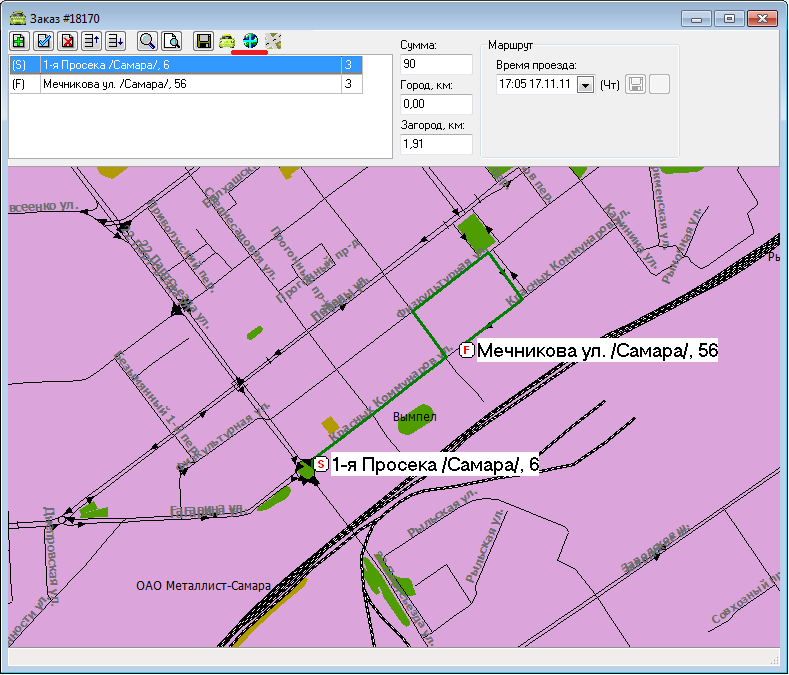Click the delete address red X icon

[67, 41]
